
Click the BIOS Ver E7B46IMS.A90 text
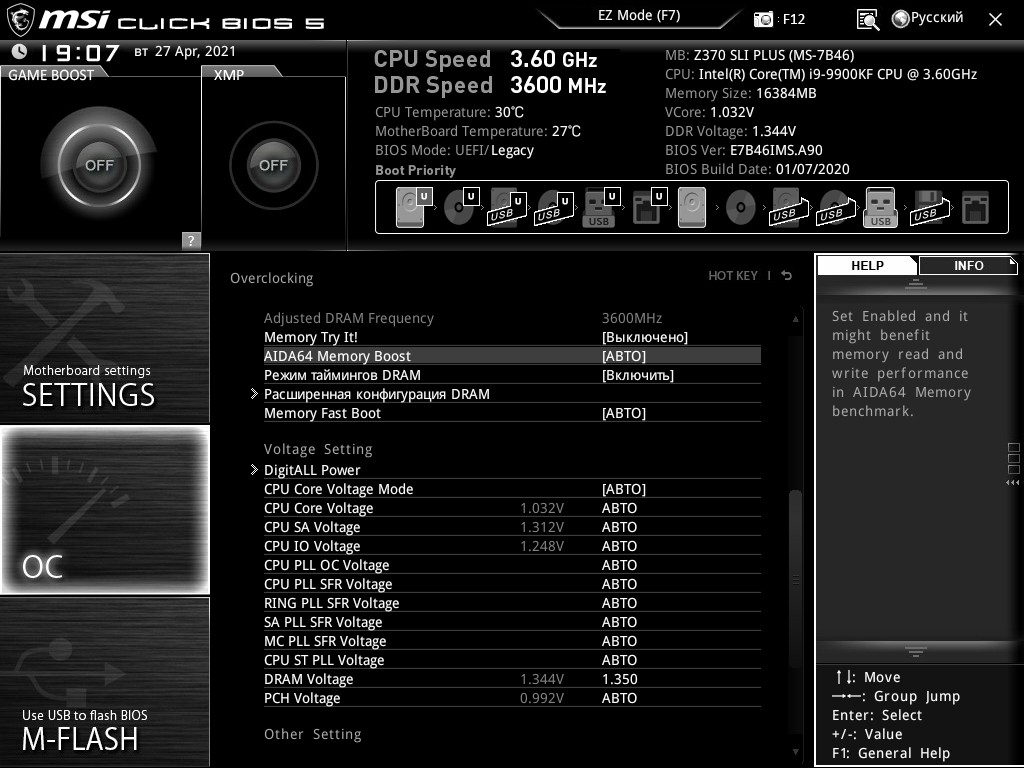coord(744,150)
